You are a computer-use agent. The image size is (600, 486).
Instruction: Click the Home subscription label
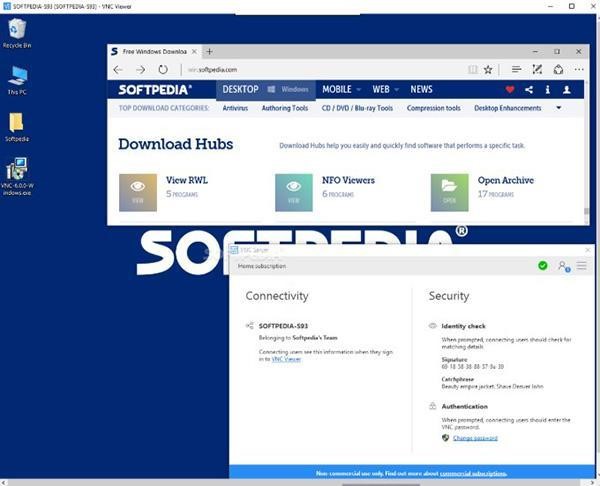262,266
